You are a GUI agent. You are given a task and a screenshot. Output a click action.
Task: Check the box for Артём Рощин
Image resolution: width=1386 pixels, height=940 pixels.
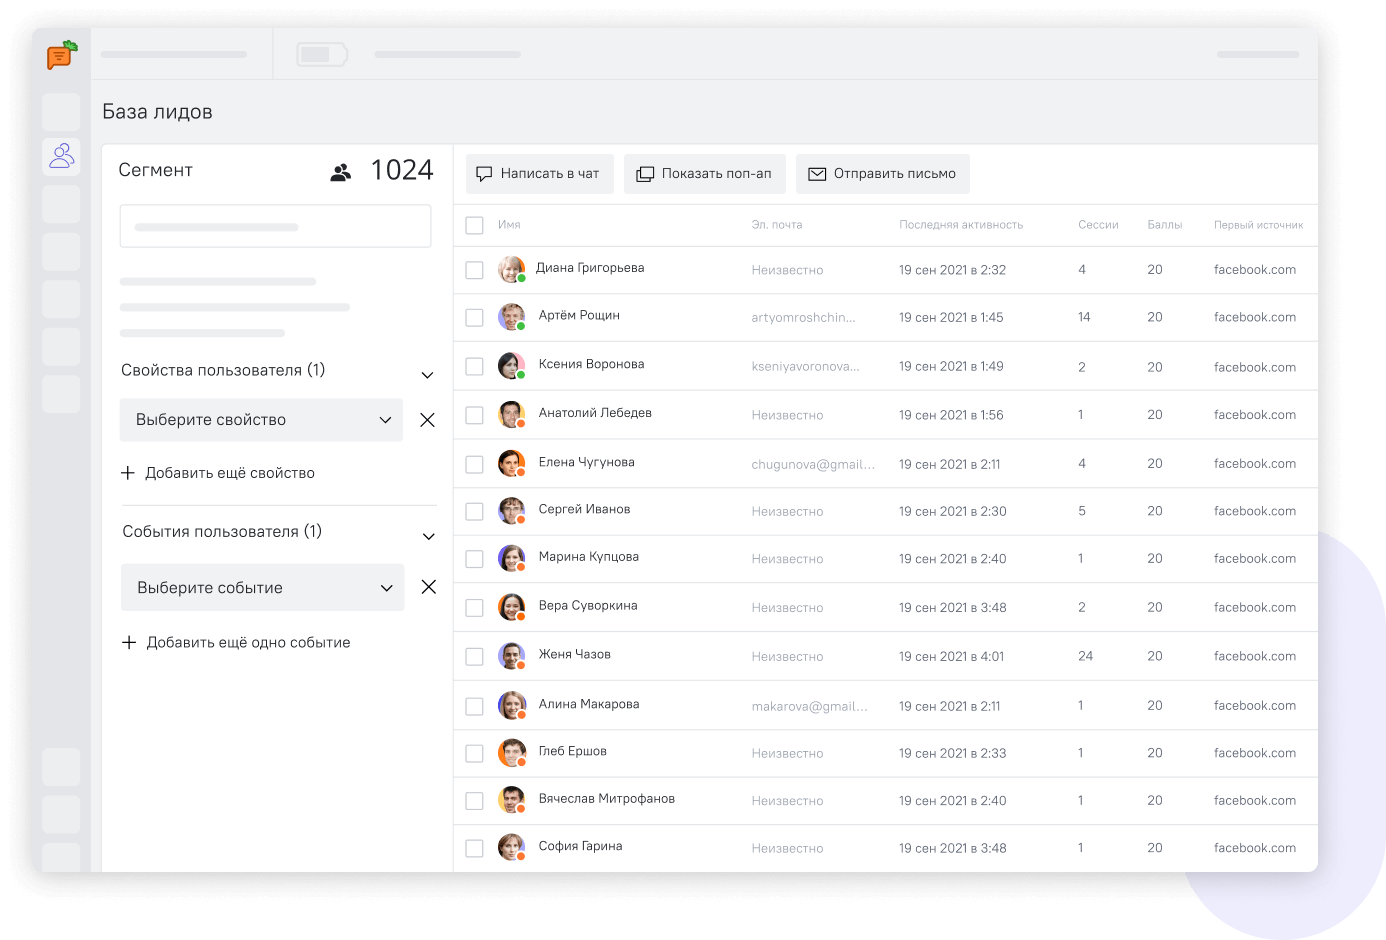click(475, 318)
